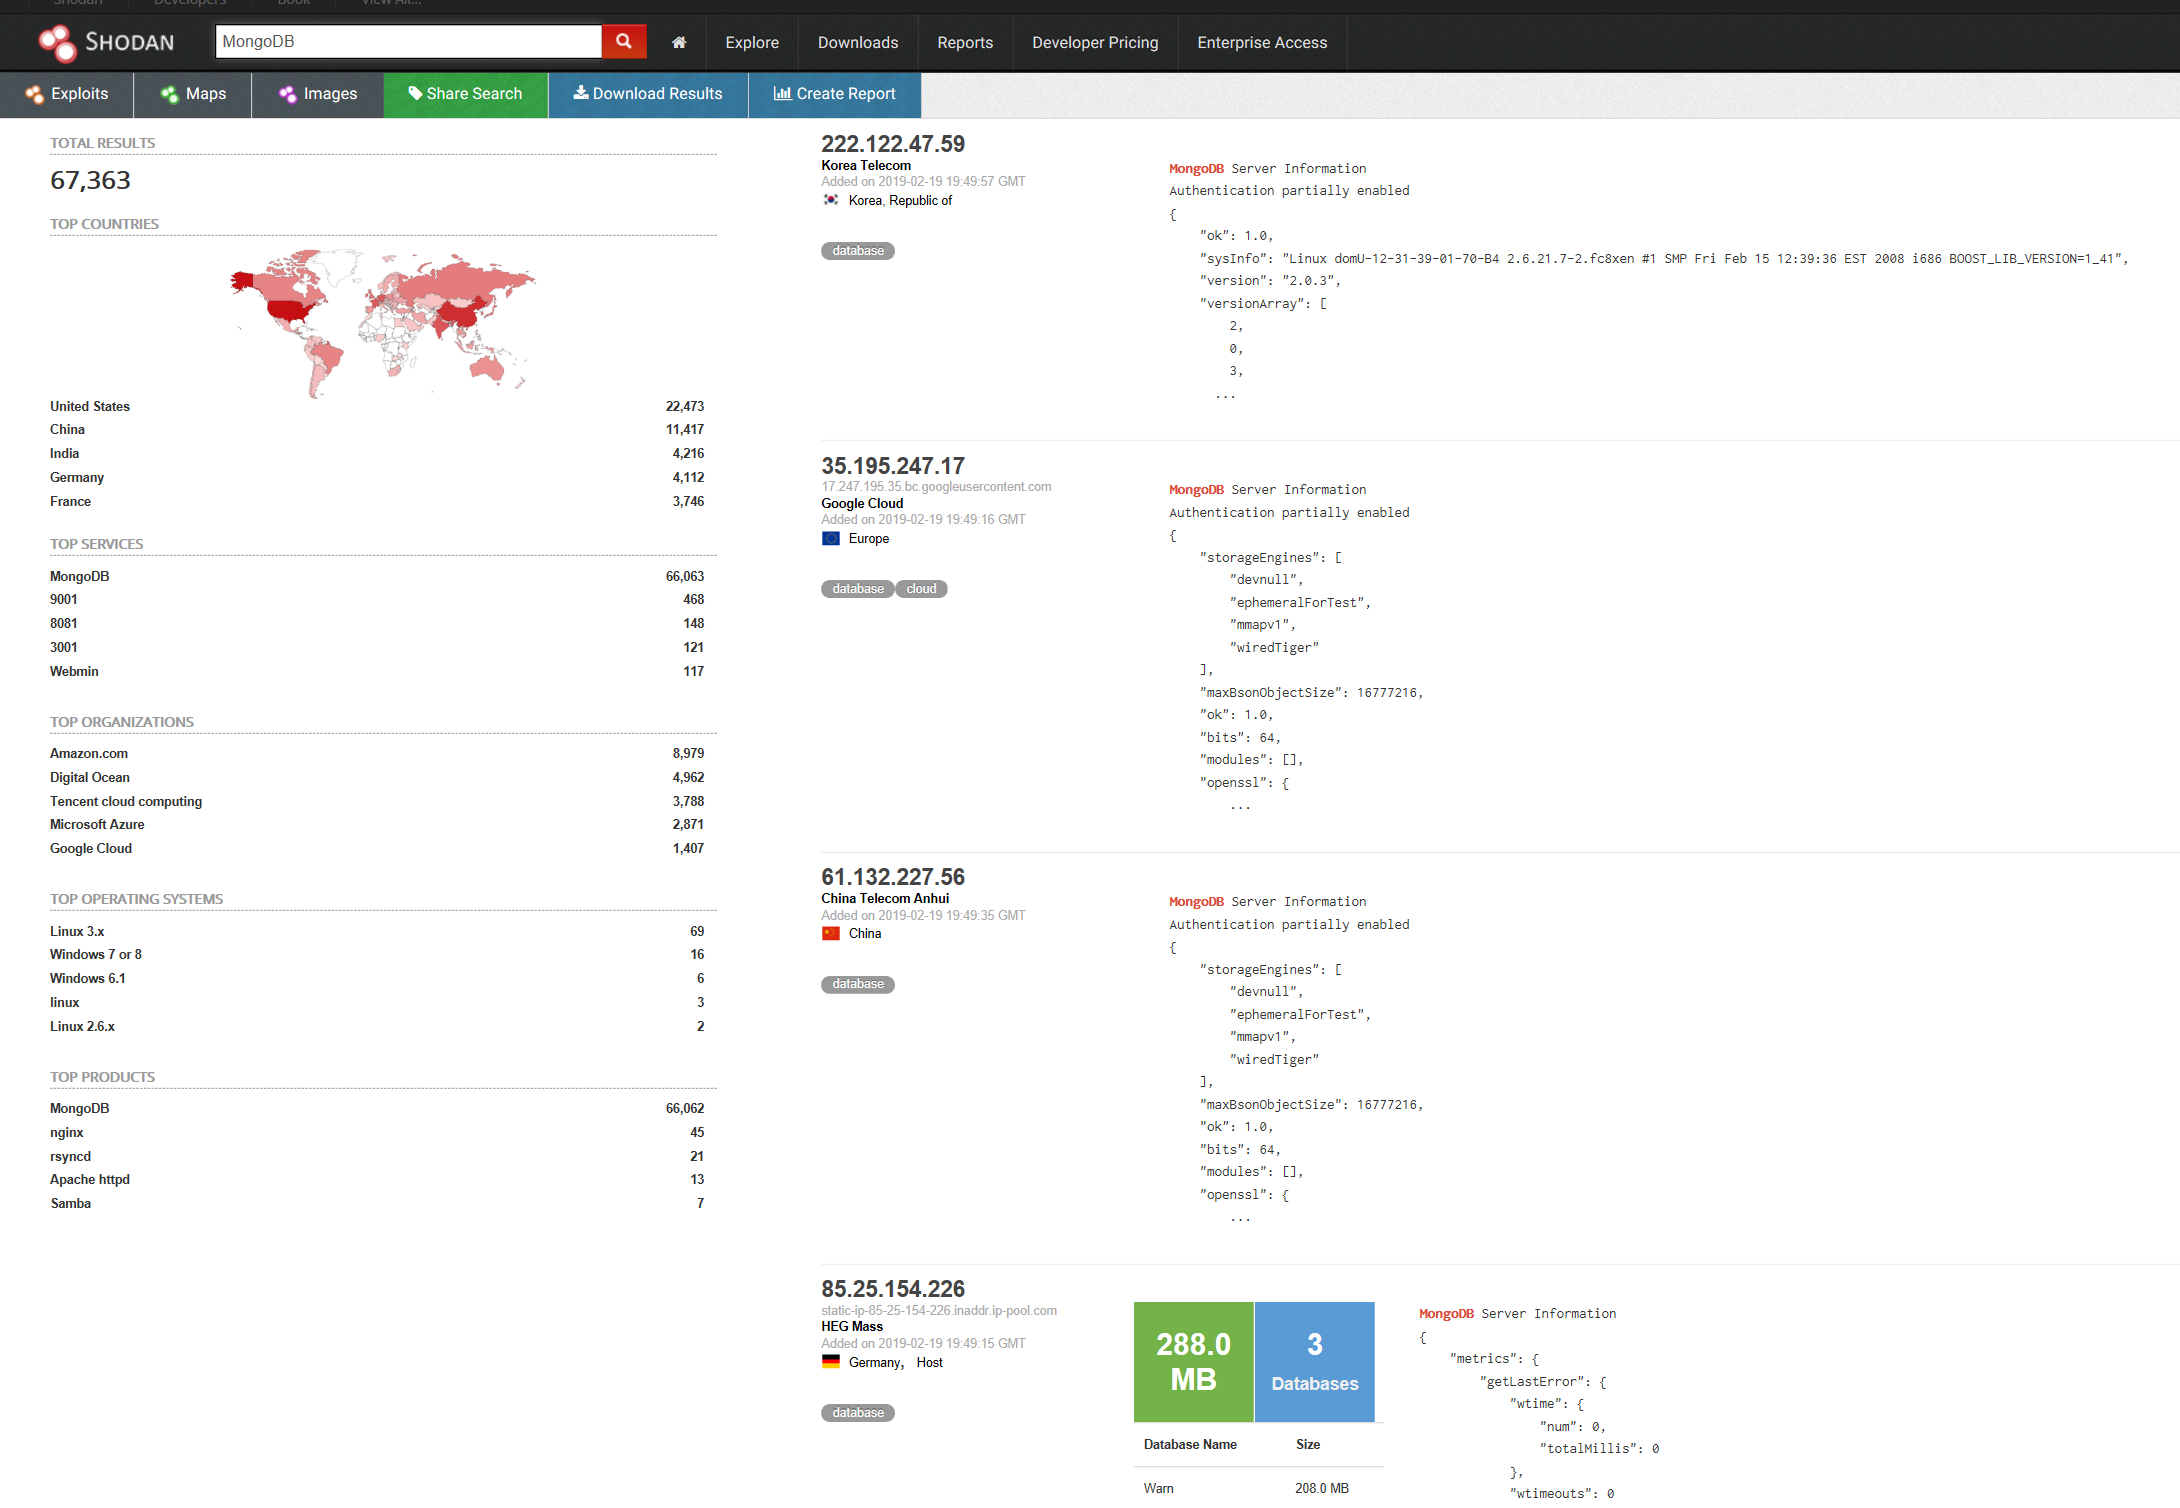The height and width of the screenshot is (1508, 2180).
Task: Click the home icon in navbar
Action: pos(679,42)
